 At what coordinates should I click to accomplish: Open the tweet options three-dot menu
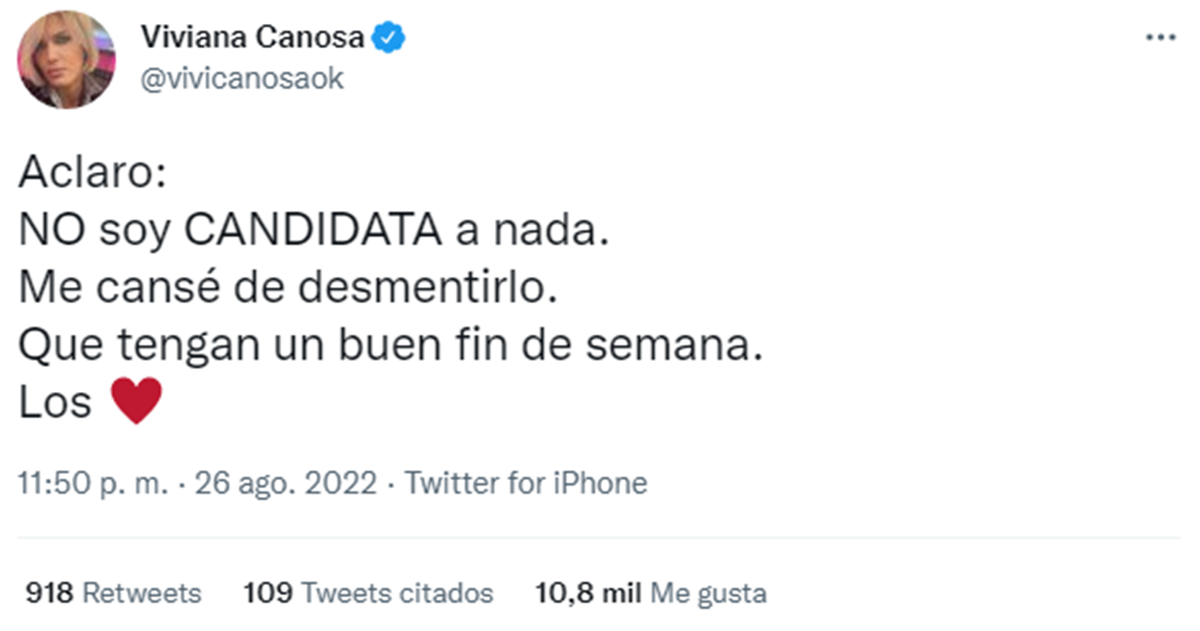coord(1160,36)
